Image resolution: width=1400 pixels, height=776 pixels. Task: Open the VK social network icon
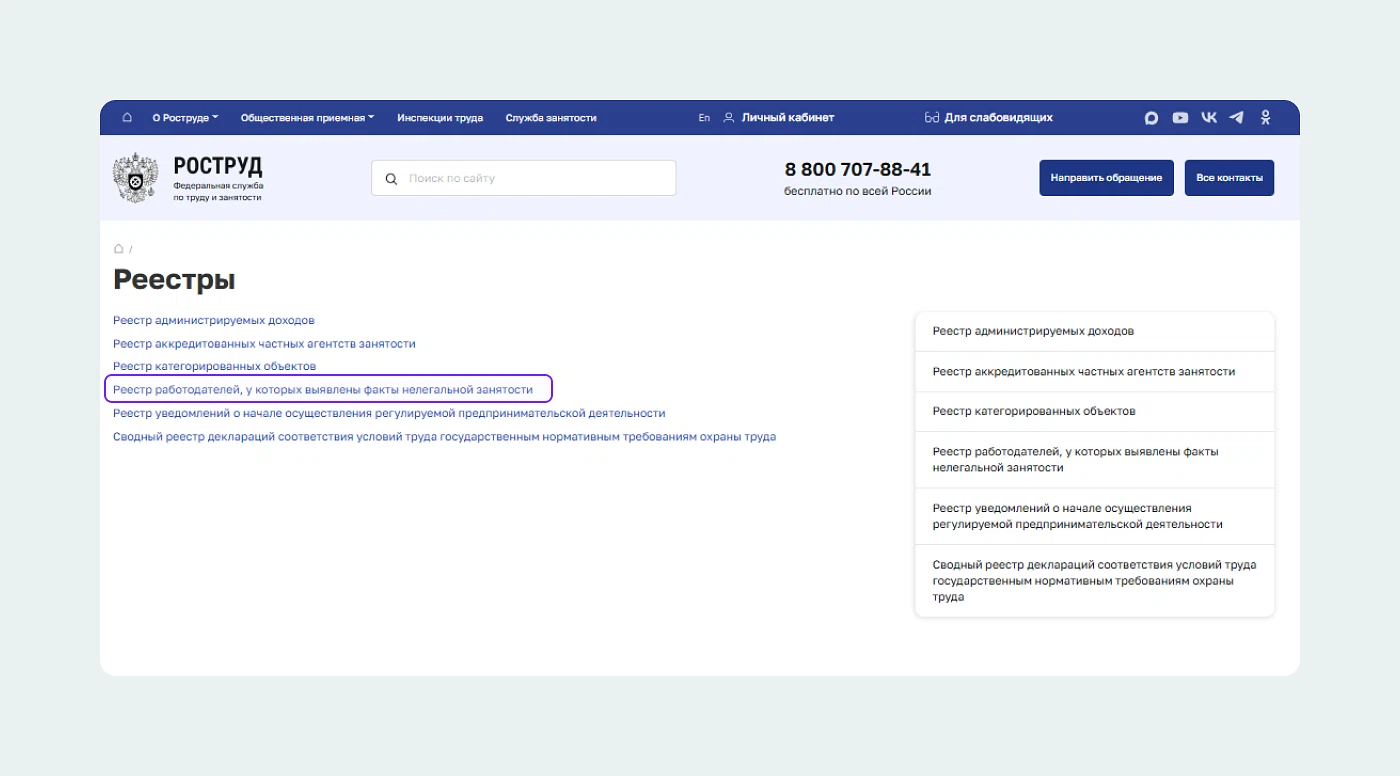[x=1209, y=118]
